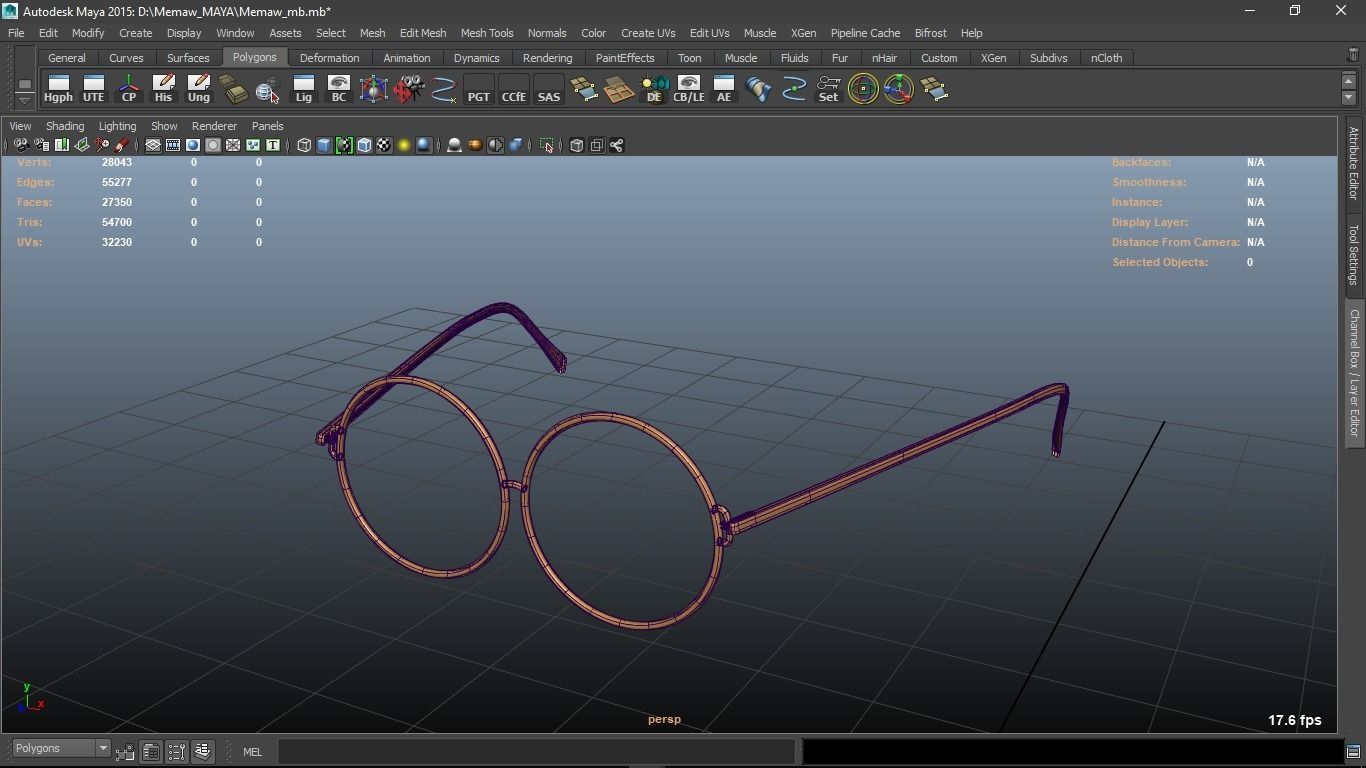Click the delete trash icon beside shelf tabs
Image resolution: width=1366 pixels, height=768 pixels.
tap(1353, 56)
